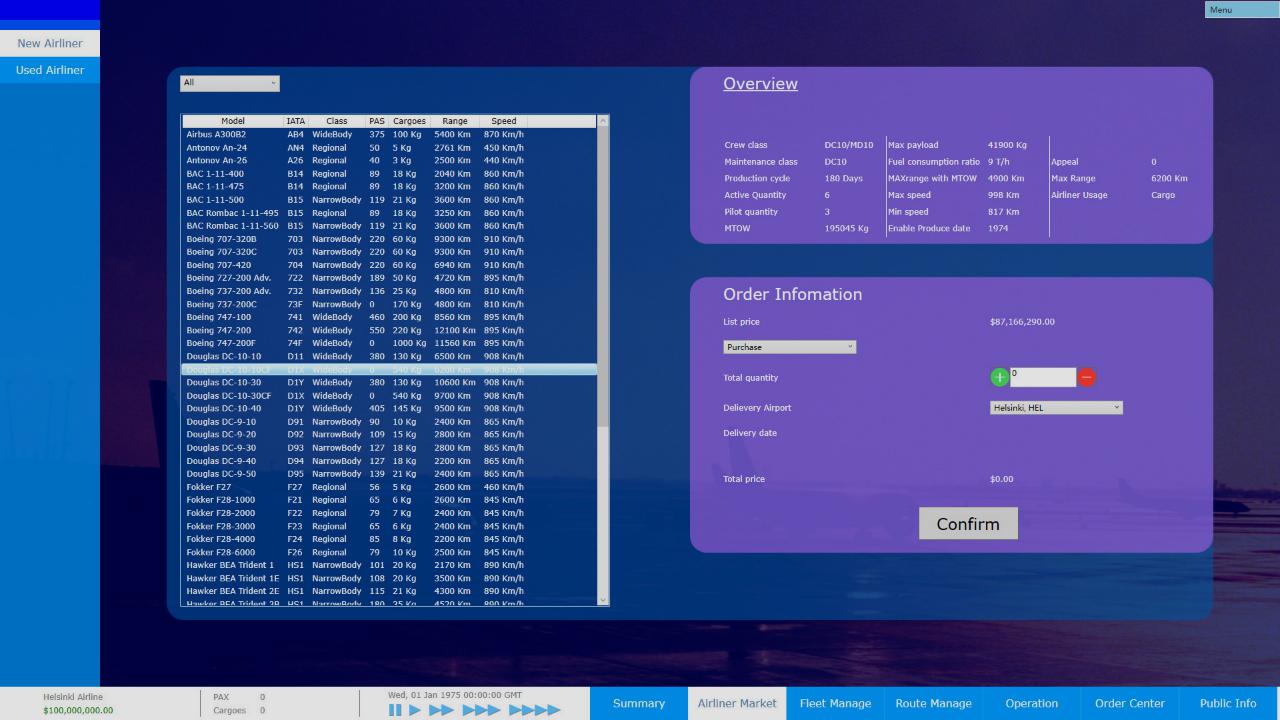
Task: Sort list by Range column header
Action: 455,121
